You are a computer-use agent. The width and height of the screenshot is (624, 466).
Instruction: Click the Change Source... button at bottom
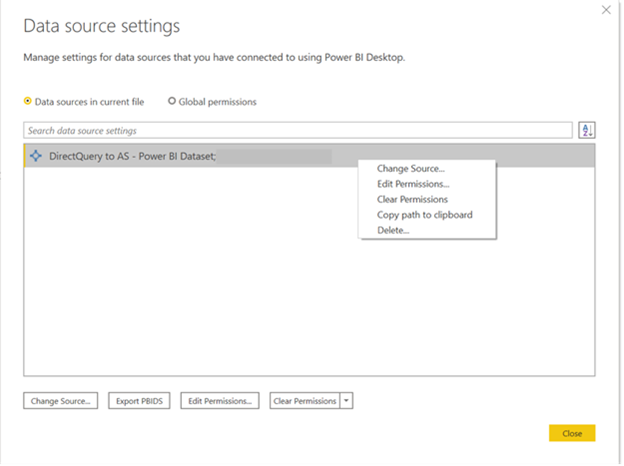point(60,401)
